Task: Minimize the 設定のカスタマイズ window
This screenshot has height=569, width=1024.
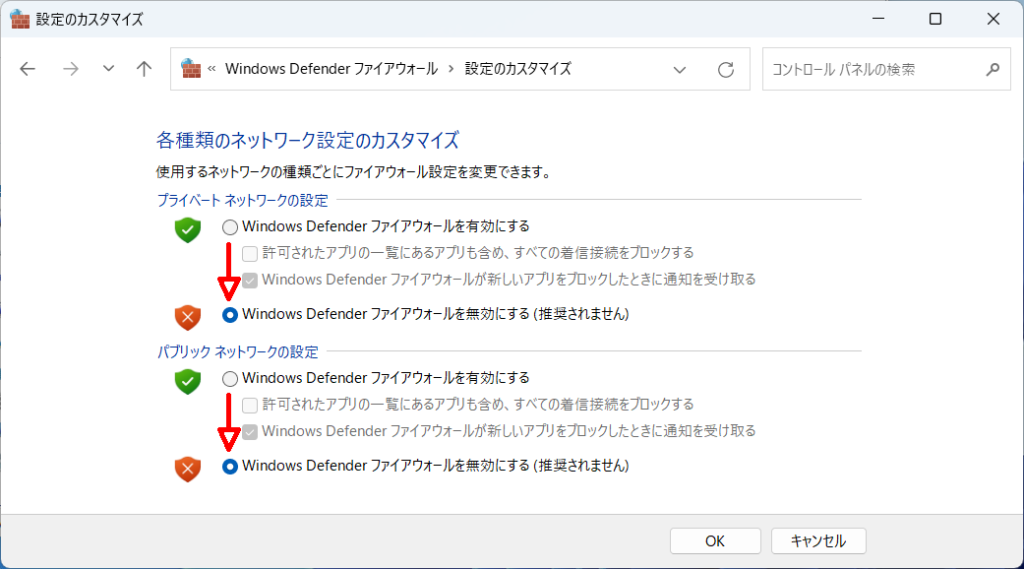Action: [878, 19]
